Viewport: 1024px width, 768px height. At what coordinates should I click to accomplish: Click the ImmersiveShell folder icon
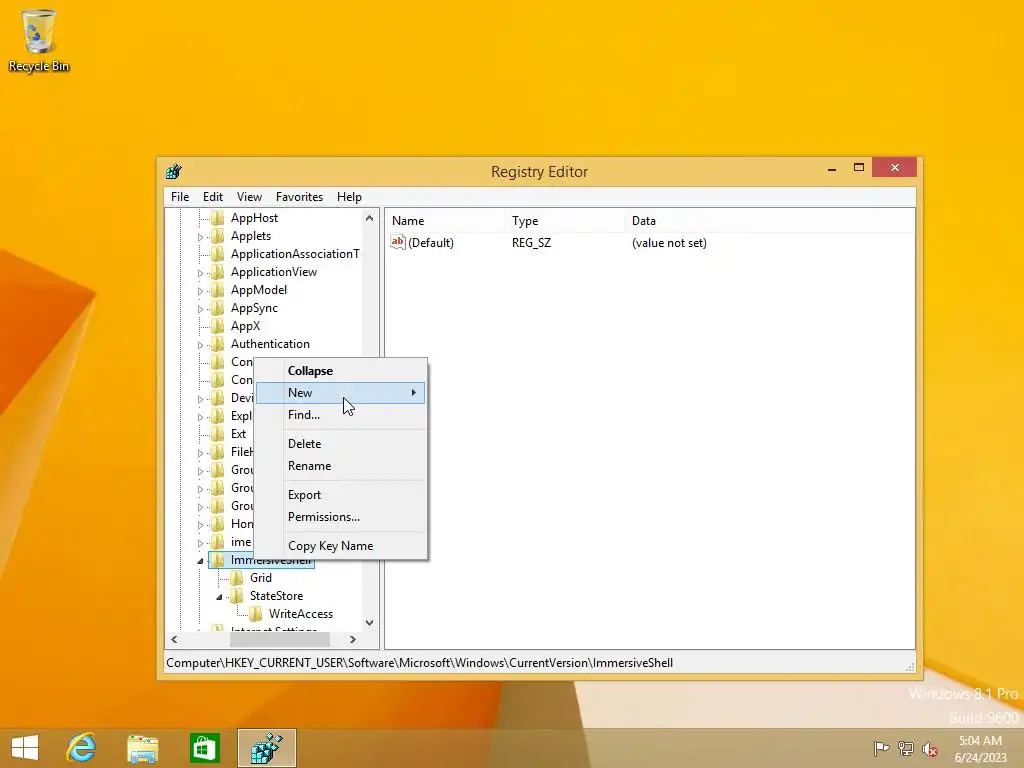coord(218,560)
